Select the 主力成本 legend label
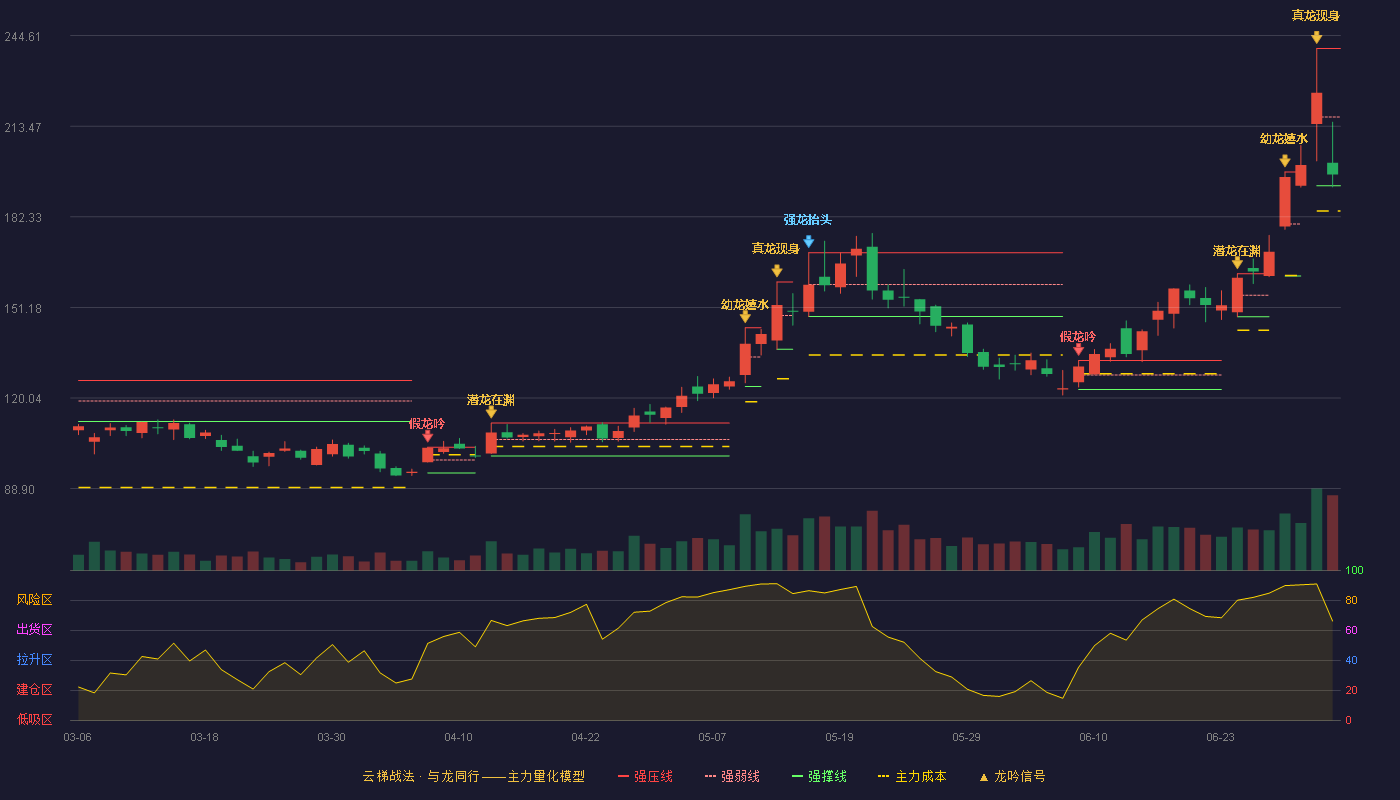Image resolution: width=1400 pixels, height=800 pixels. 920,776
